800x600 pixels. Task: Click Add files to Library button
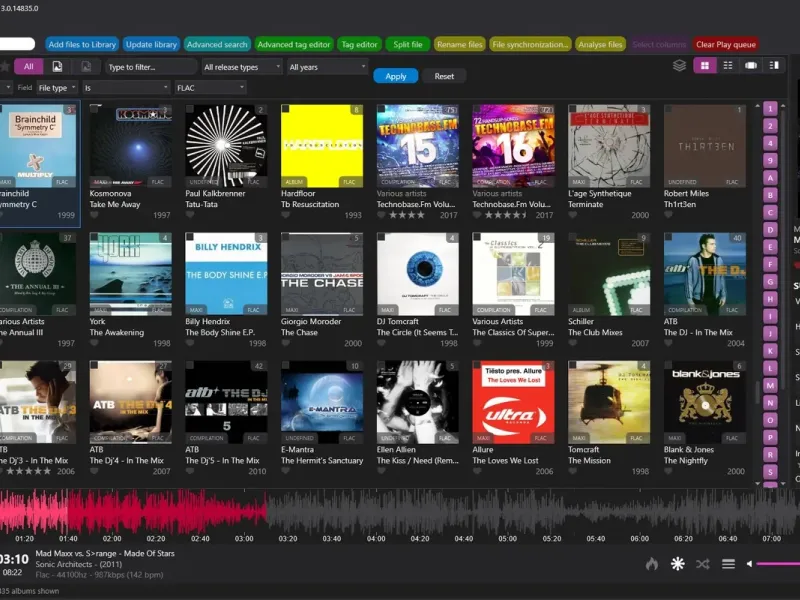pyautogui.click(x=82, y=44)
